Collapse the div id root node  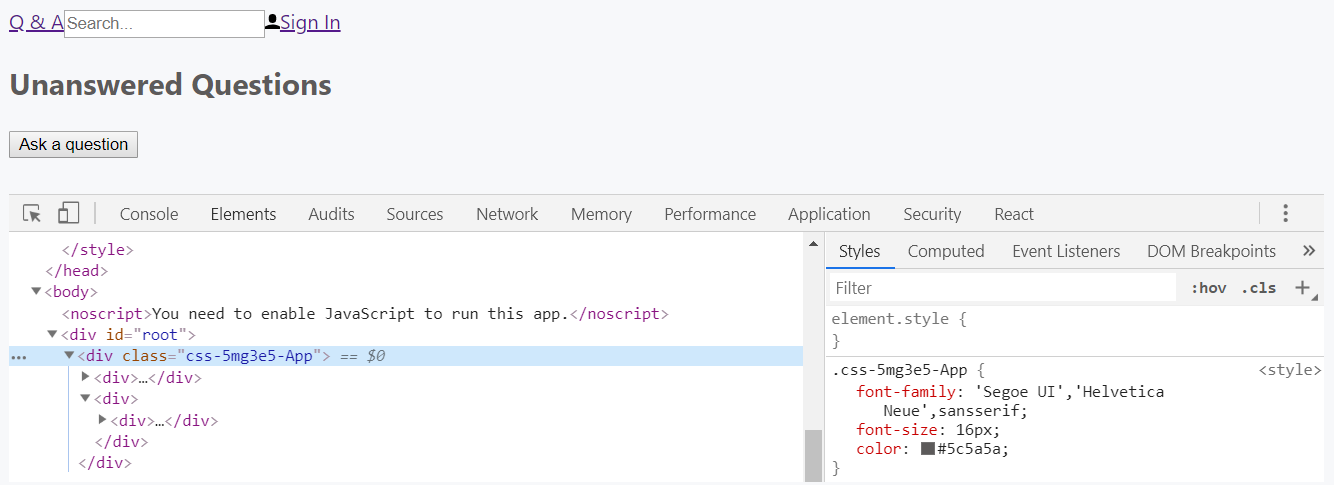[x=53, y=335]
